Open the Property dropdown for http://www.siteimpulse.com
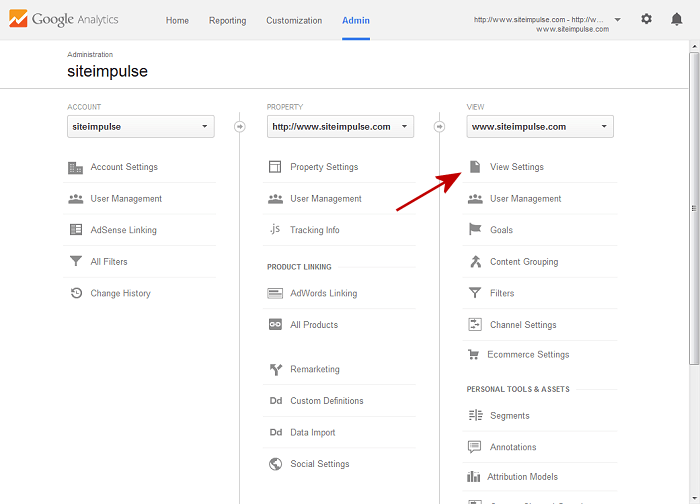The height and width of the screenshot is (504, 700). pos(340,127)
